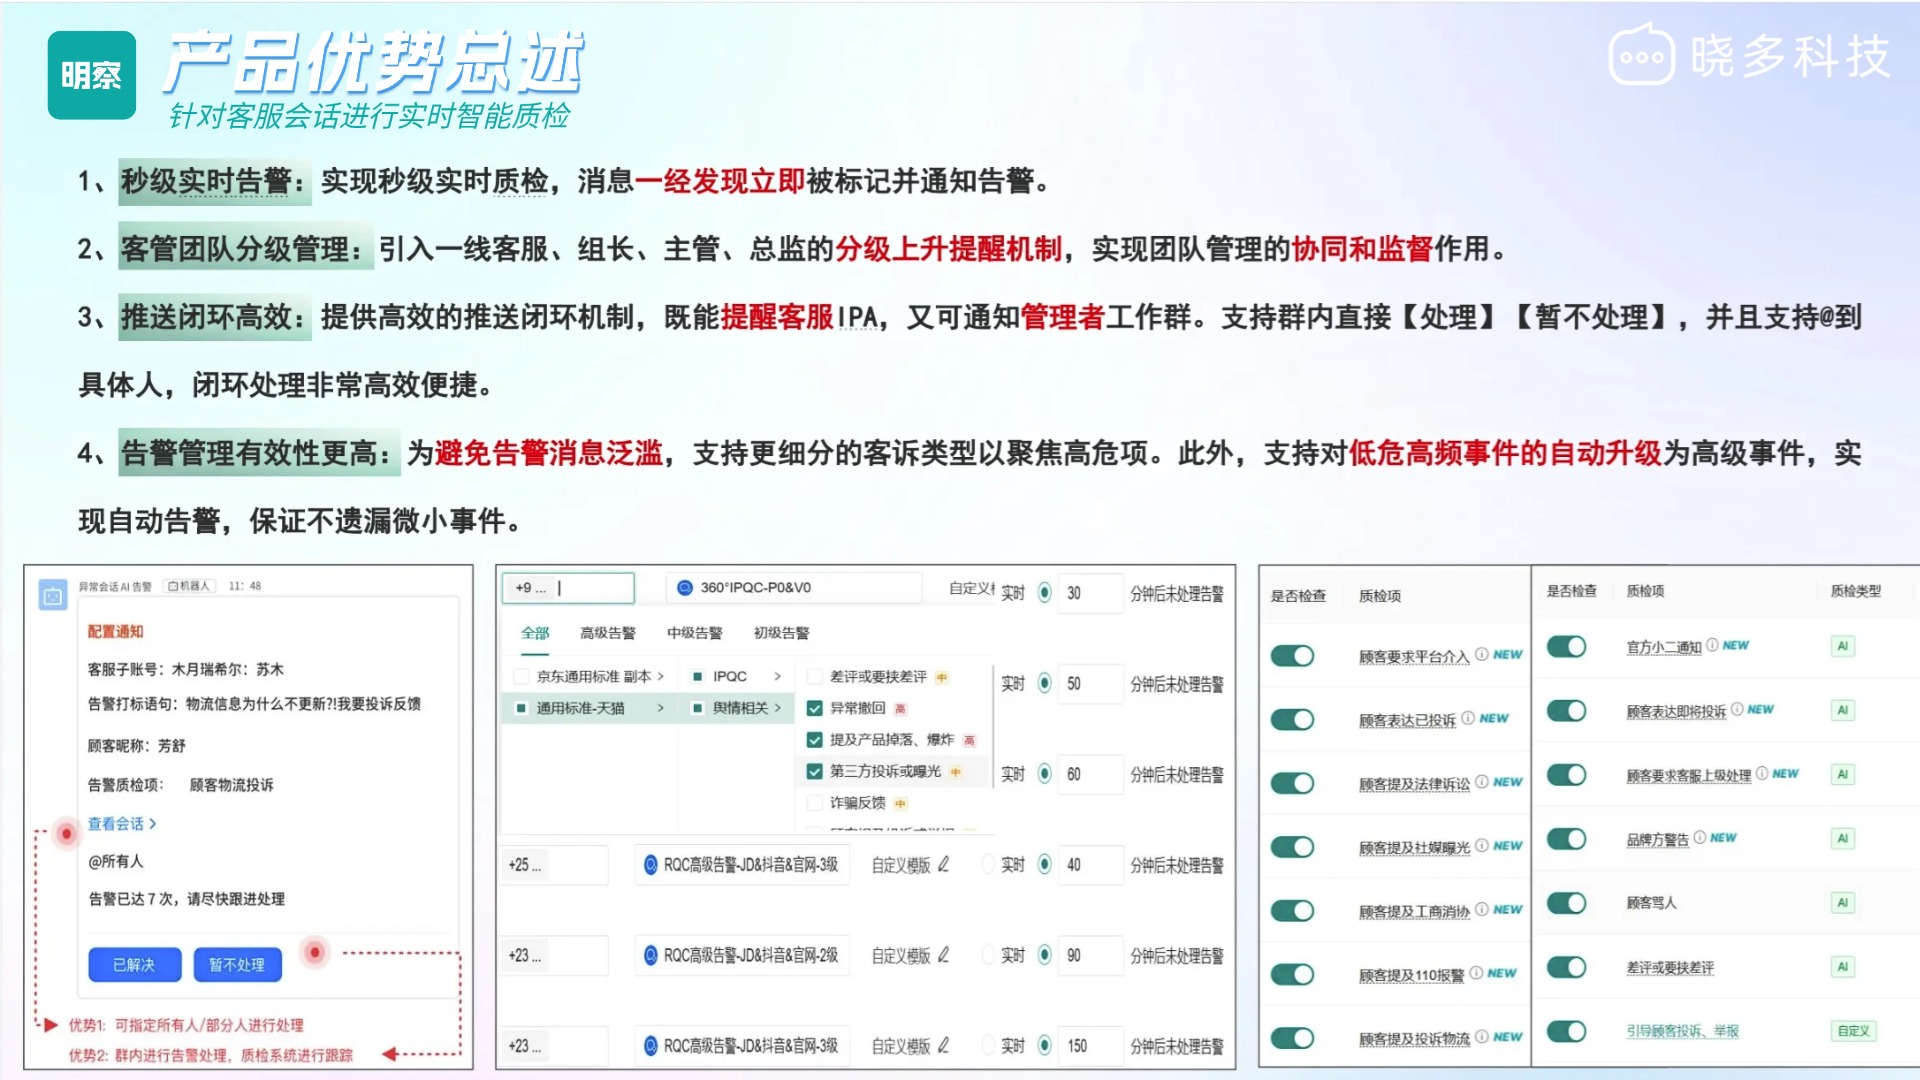Click the info icon beside 顾客要求平台介入

pos(1481,655)
